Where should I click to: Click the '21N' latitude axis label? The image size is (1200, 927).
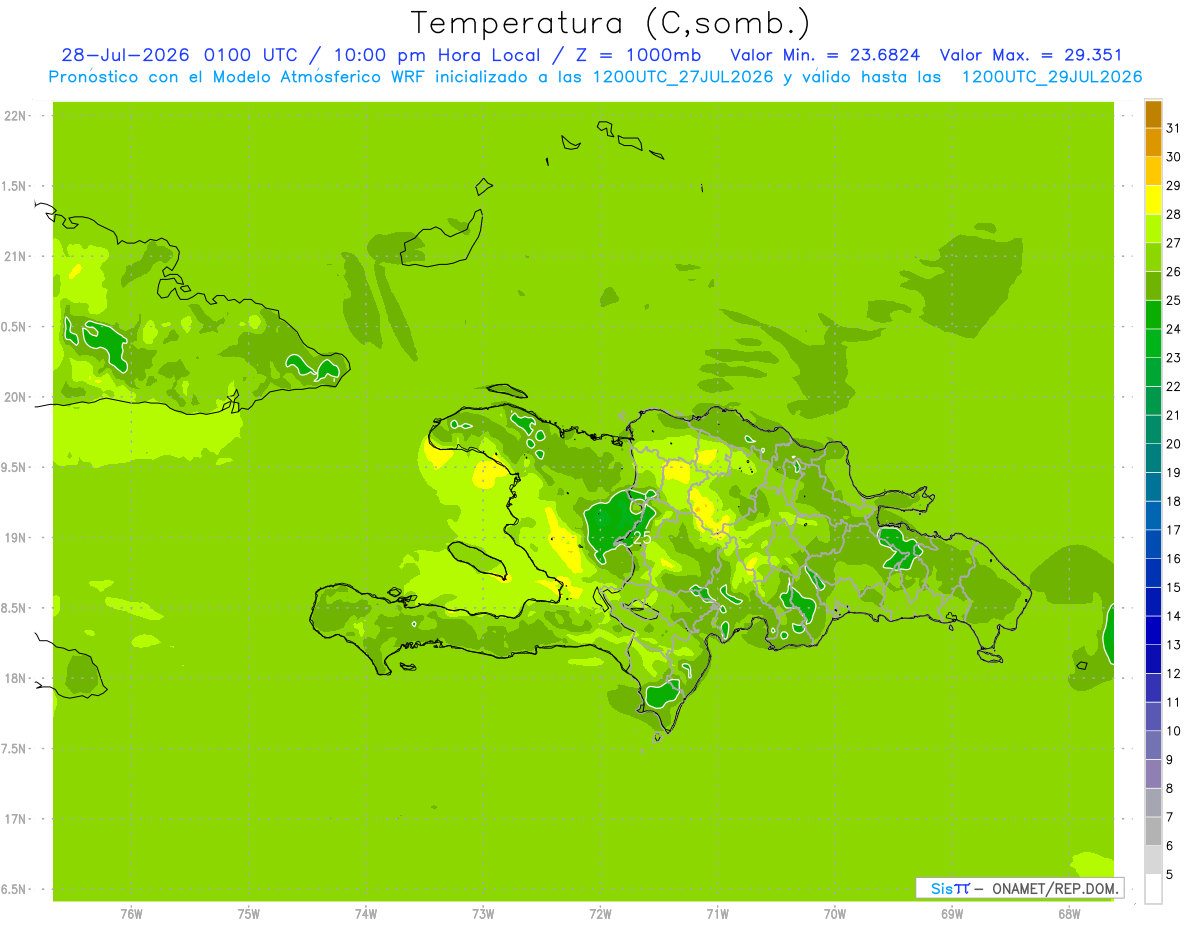tap(16, 256)
